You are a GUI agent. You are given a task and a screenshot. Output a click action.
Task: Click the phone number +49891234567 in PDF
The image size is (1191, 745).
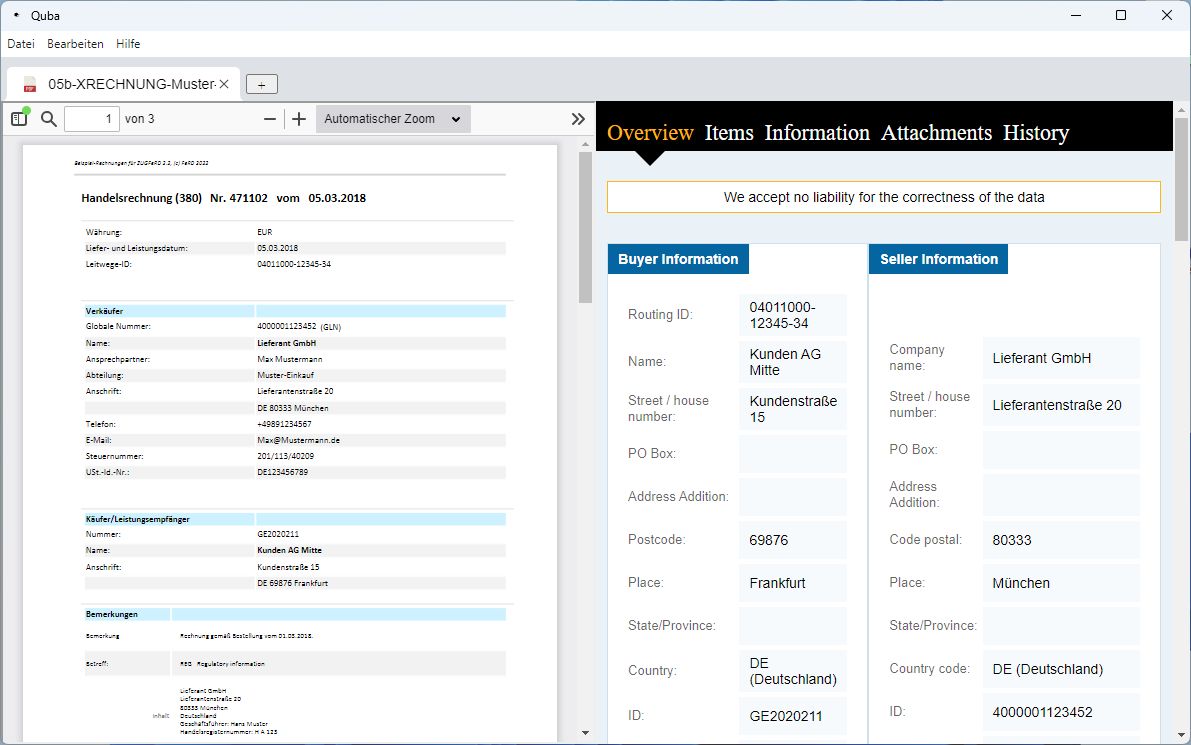284,425
